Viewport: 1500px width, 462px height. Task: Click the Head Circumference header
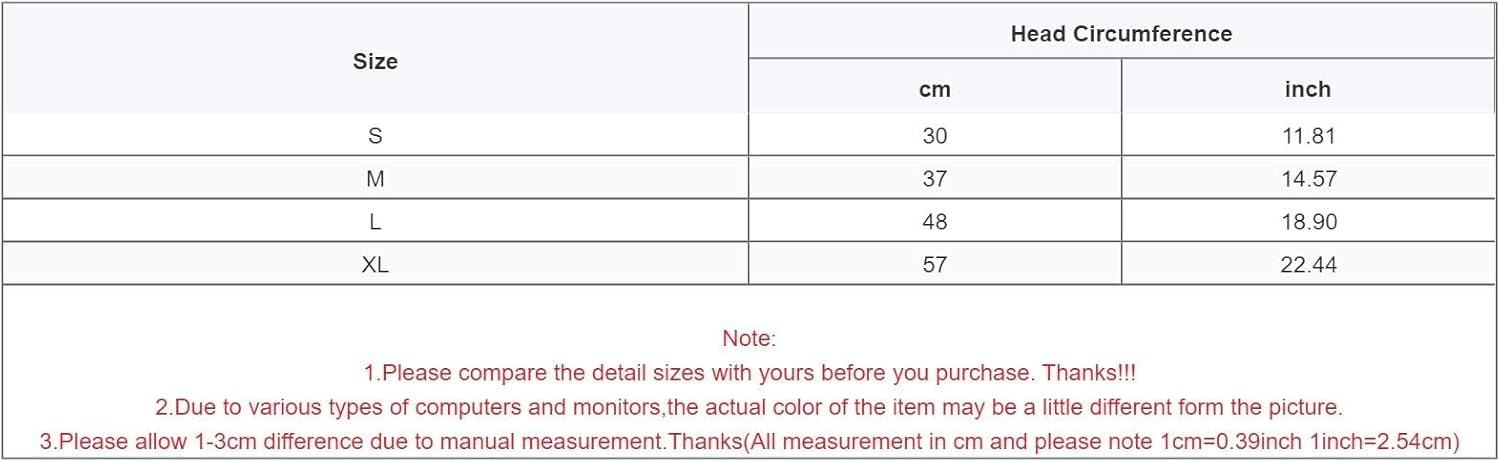click(x=1121, y=33)
